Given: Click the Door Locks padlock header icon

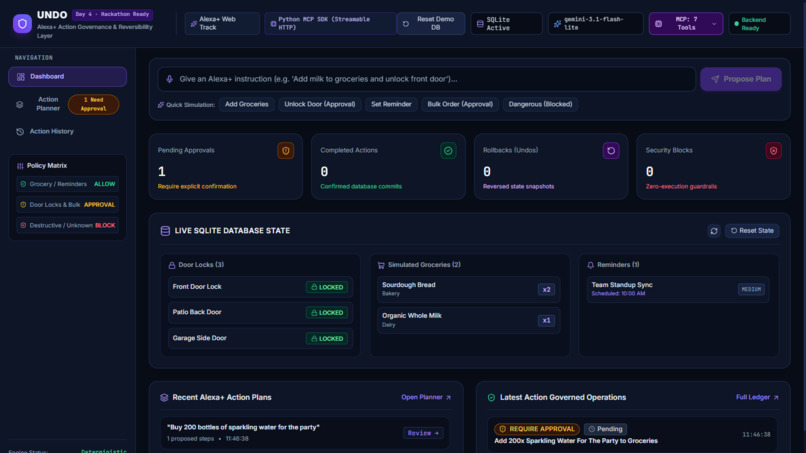Looking at the screenshot, I should click(x=172, y=265).
